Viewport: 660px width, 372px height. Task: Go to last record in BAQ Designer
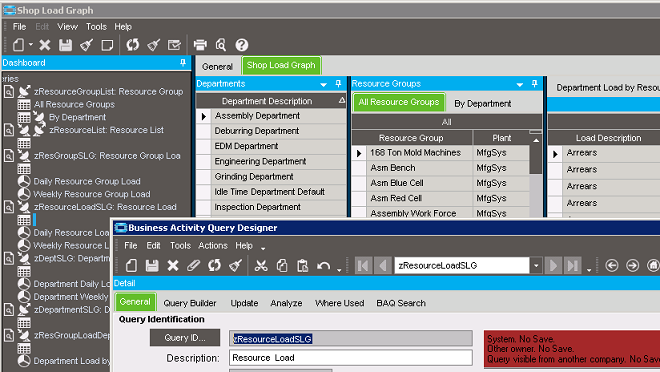573,266
